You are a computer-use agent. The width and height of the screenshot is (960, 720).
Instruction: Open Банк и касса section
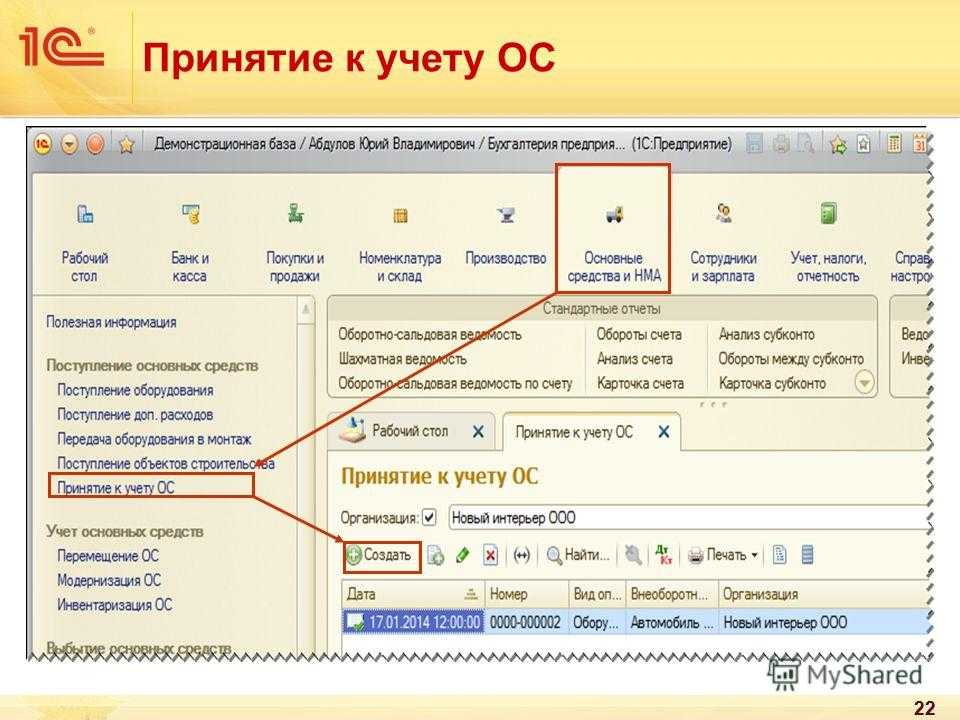click(x=190, y=244)
